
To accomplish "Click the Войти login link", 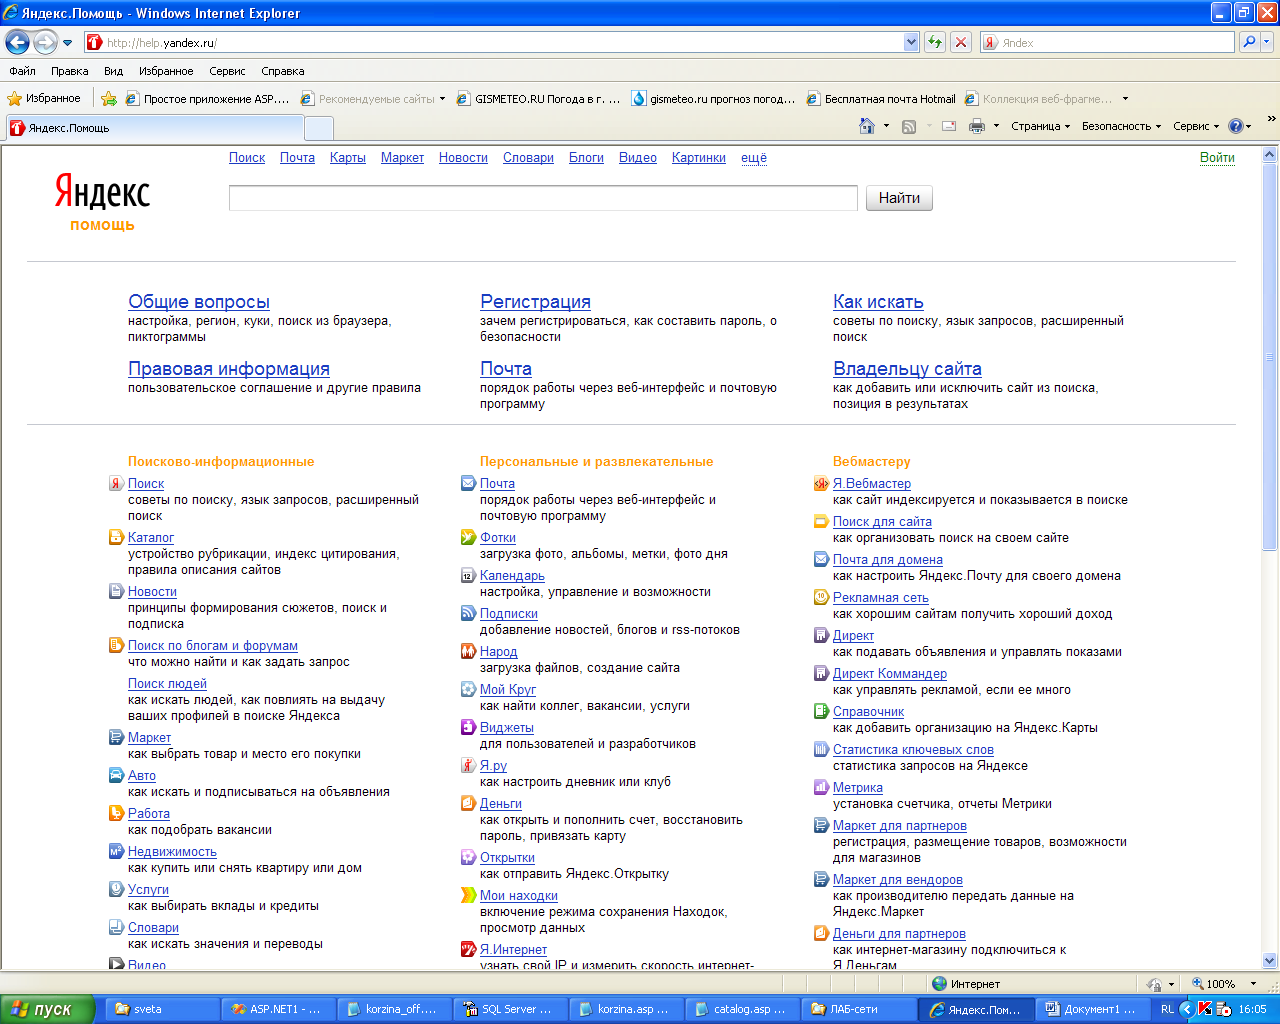I will (1217, 157).
